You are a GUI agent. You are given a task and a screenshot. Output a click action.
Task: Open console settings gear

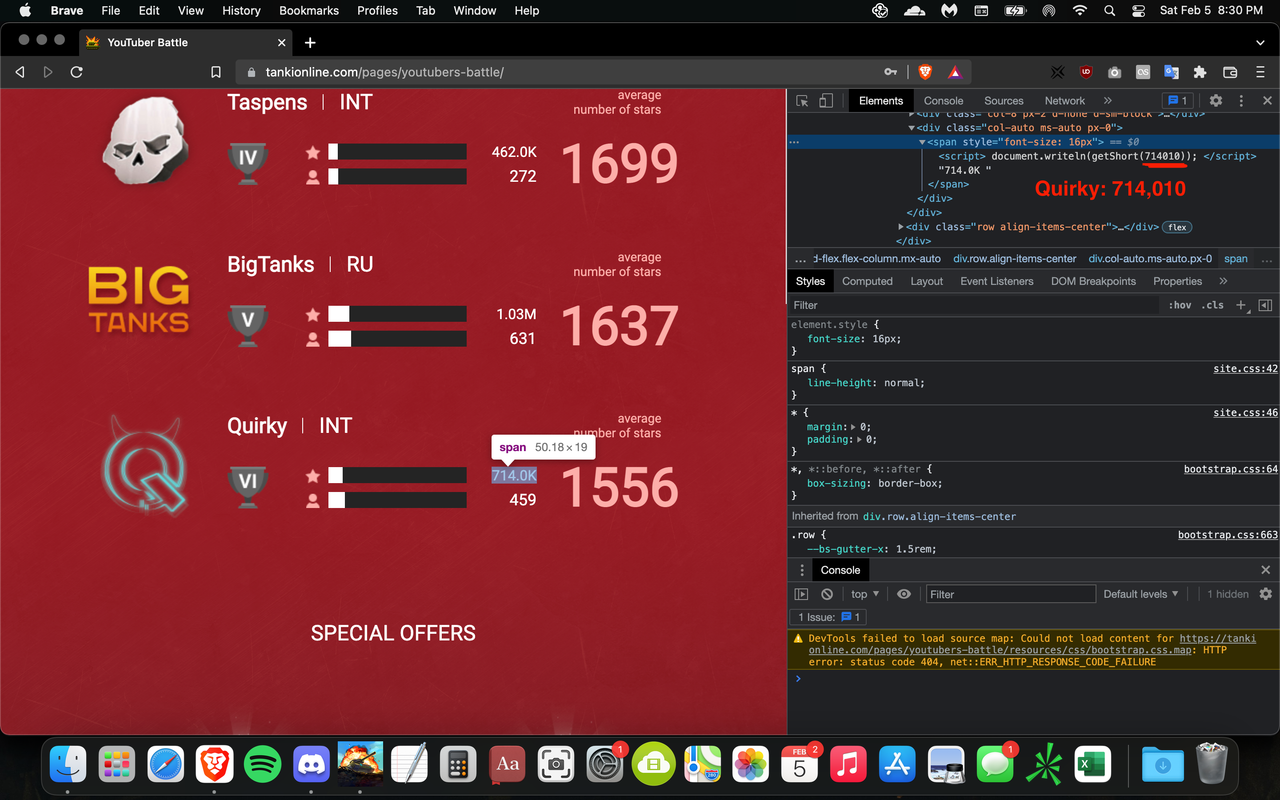click(1265, 594)
